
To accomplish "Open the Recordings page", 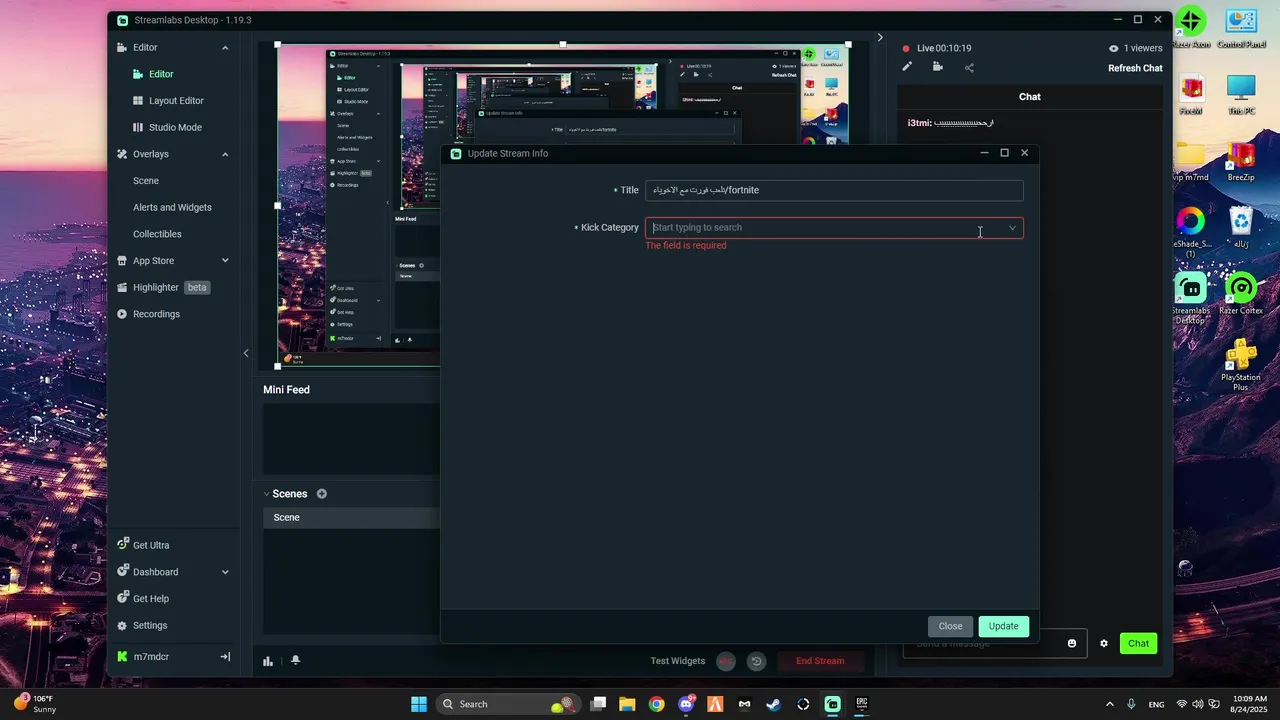I will [156, 314].
